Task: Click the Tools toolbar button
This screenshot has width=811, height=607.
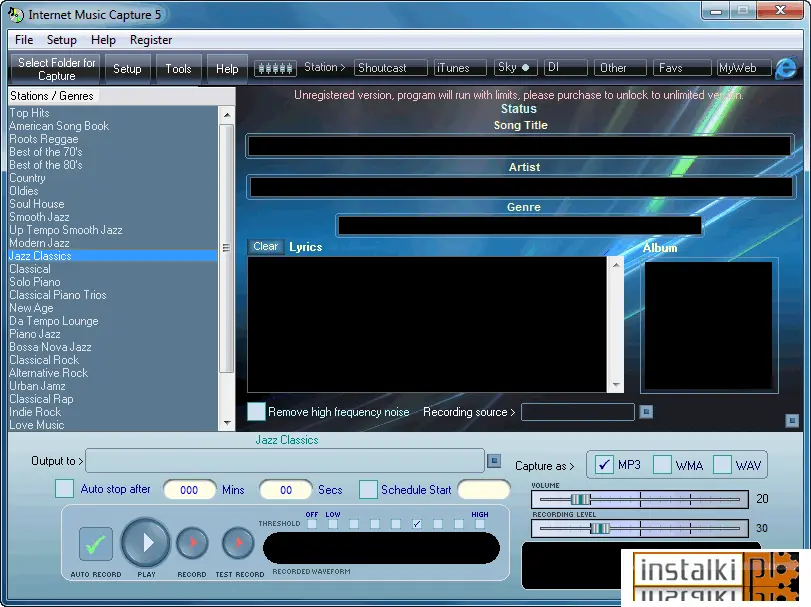Action: click(x=178, y=69)
